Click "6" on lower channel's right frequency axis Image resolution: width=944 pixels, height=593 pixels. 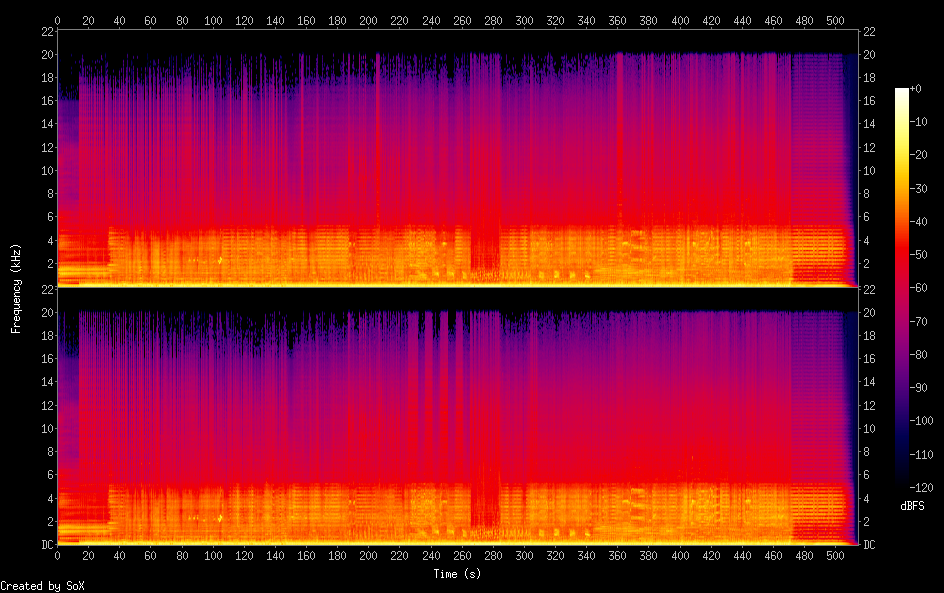866,475
